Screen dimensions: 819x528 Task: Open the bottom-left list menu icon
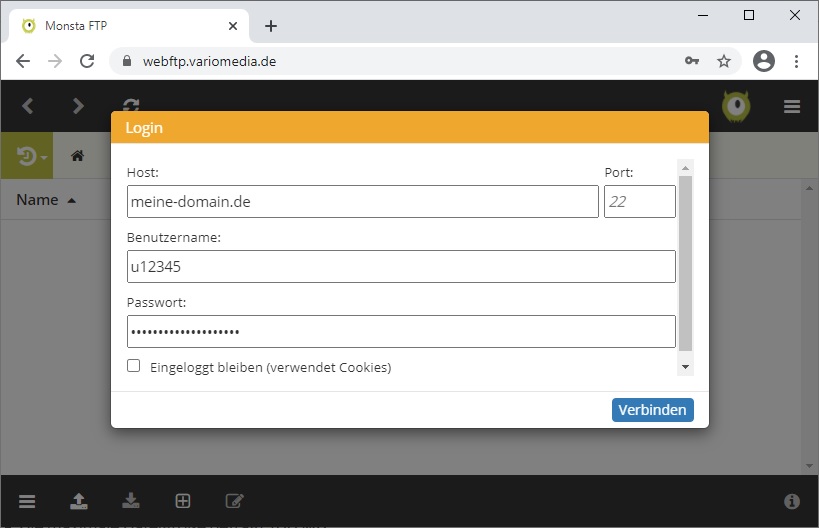tap(27, 501)
